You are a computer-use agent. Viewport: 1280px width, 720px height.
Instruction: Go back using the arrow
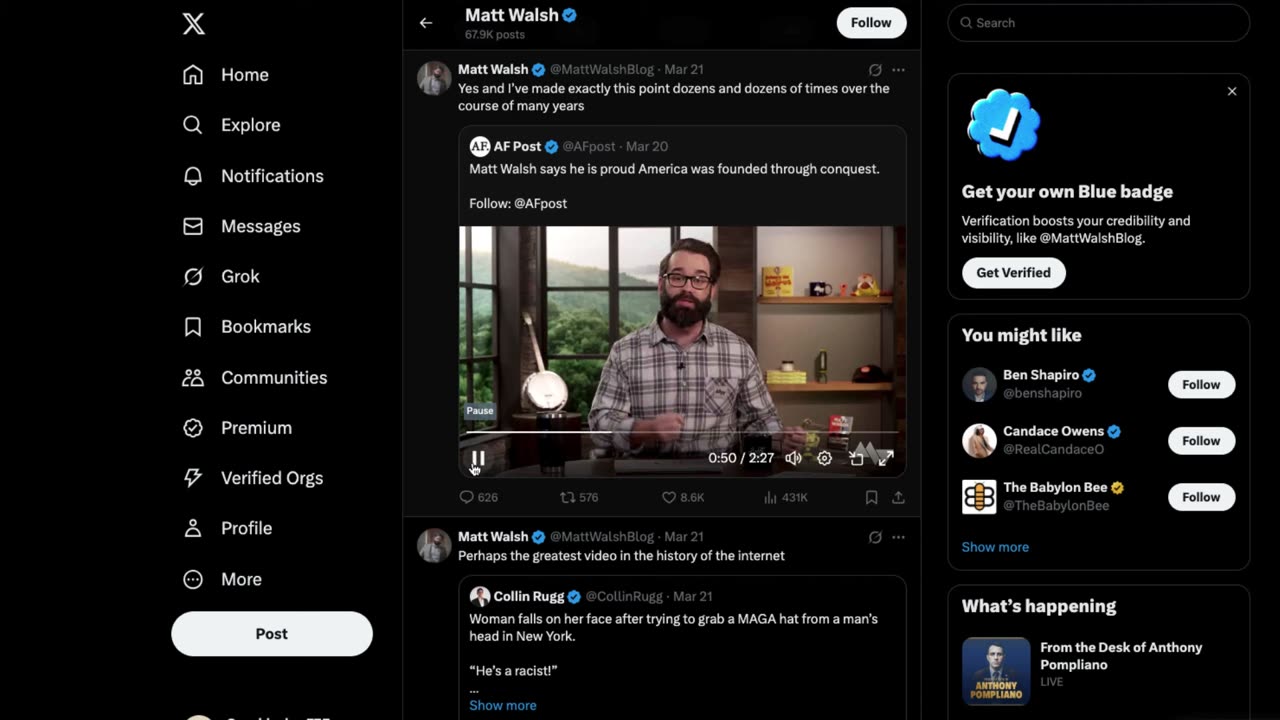coord(426,23)
